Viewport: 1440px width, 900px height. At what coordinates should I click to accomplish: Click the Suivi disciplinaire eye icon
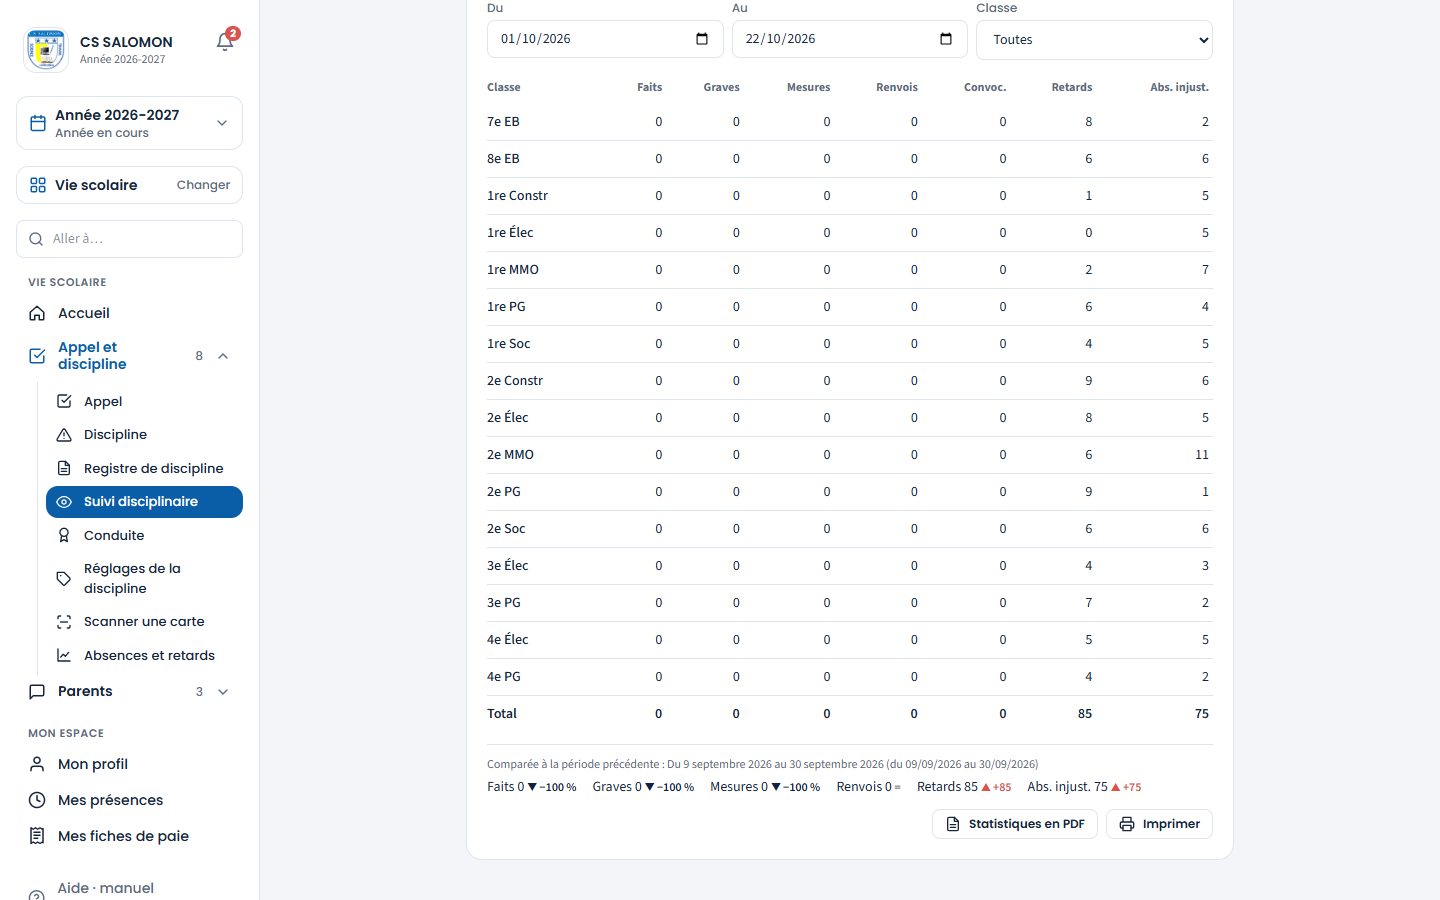click(x=64, y=502)
